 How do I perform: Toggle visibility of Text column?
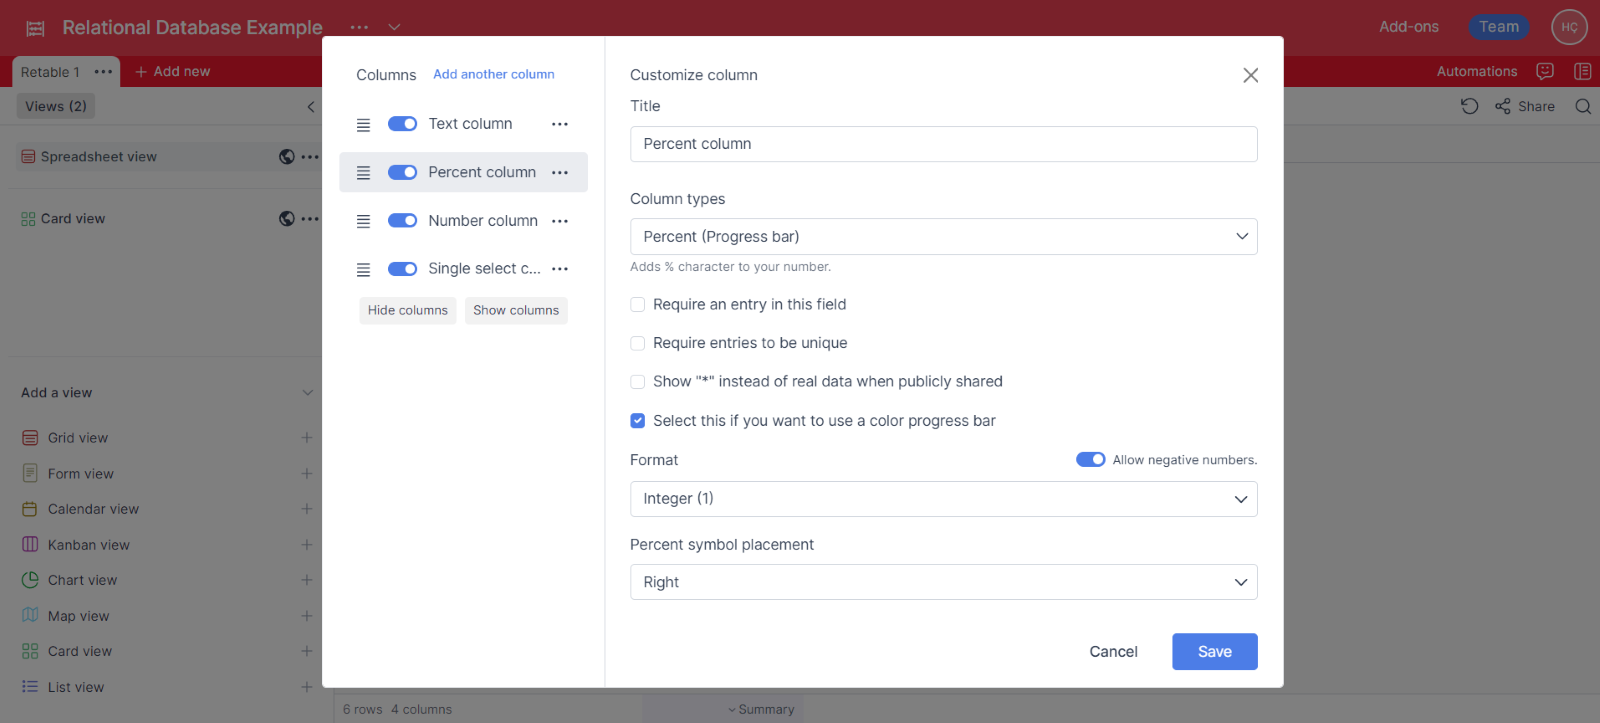tap(402, 124)
